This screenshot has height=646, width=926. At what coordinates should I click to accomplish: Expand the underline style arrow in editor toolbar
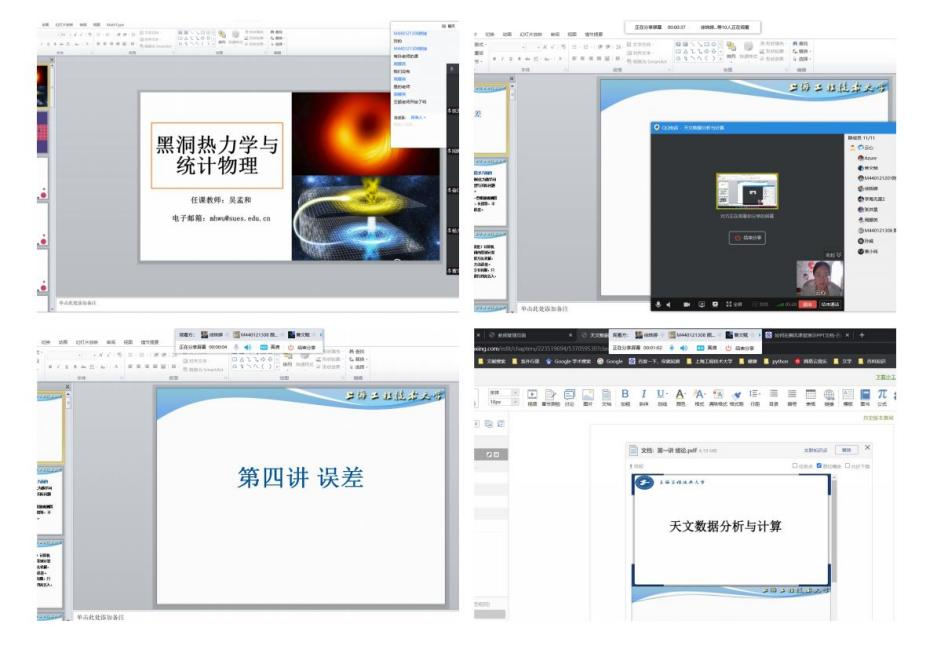point(668,394)
